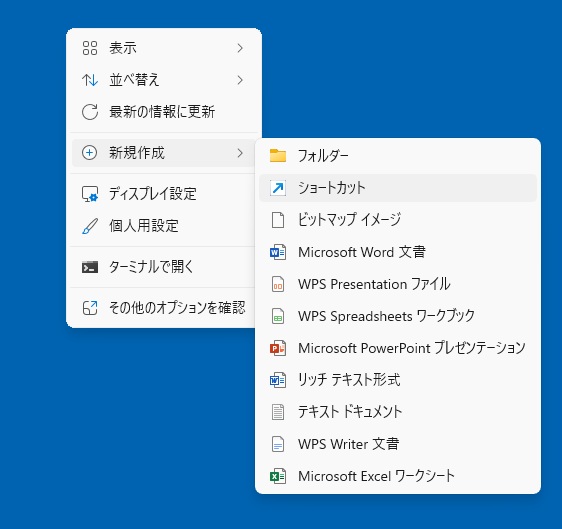Image resolution: width=562 pixels, height=529 pixels.
Task: Click the folder icon next to フォルダー
Action: [278, 156]
